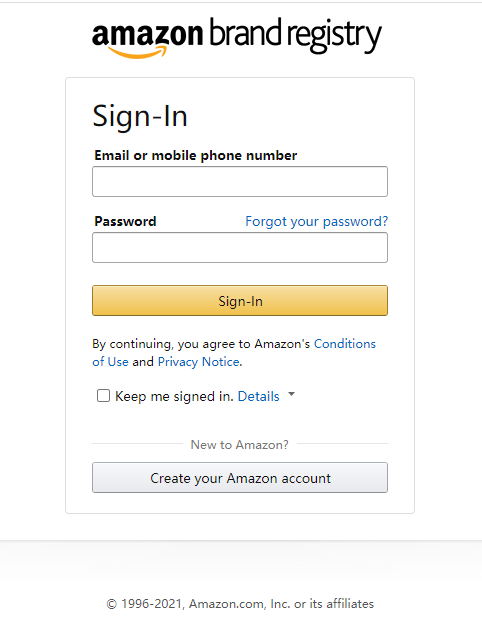Click the yellow Sign-In button
This screenshot has height=638, width=482.
coord(240,301)
